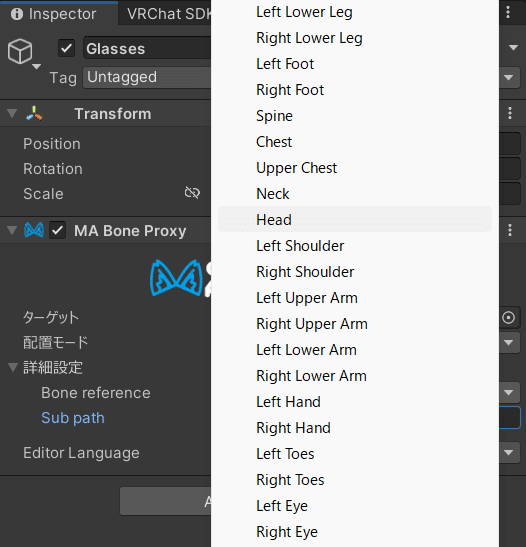
Task: Pick Left Upper Arm bone
Action: tap(355, 298)
